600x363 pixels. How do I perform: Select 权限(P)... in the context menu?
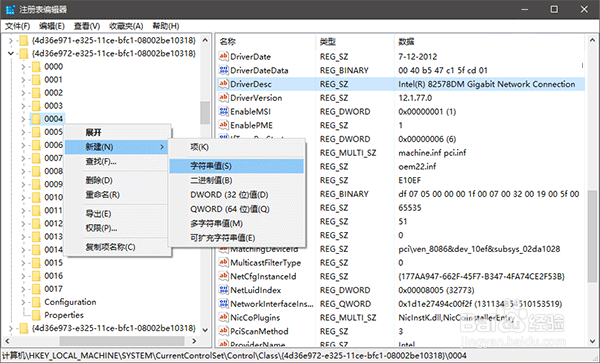click(117, 228)
